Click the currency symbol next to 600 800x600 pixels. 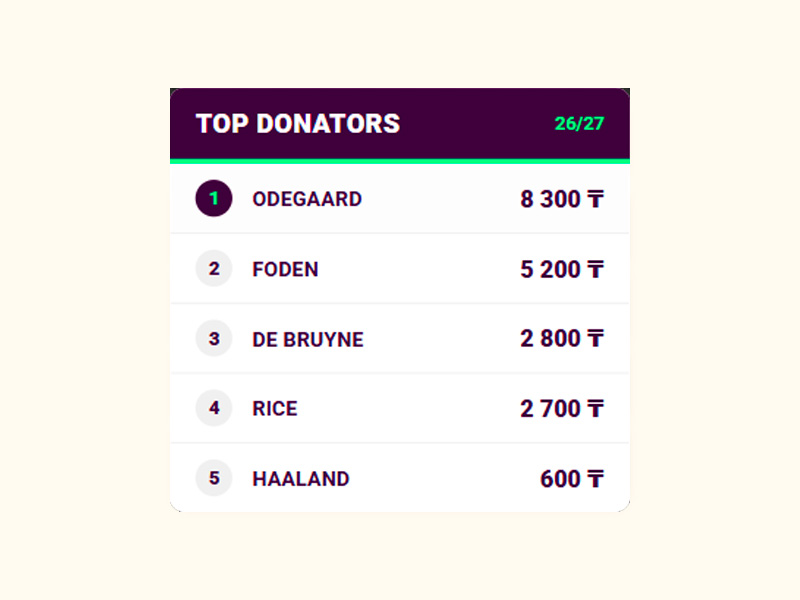click(x=595, y=479)
